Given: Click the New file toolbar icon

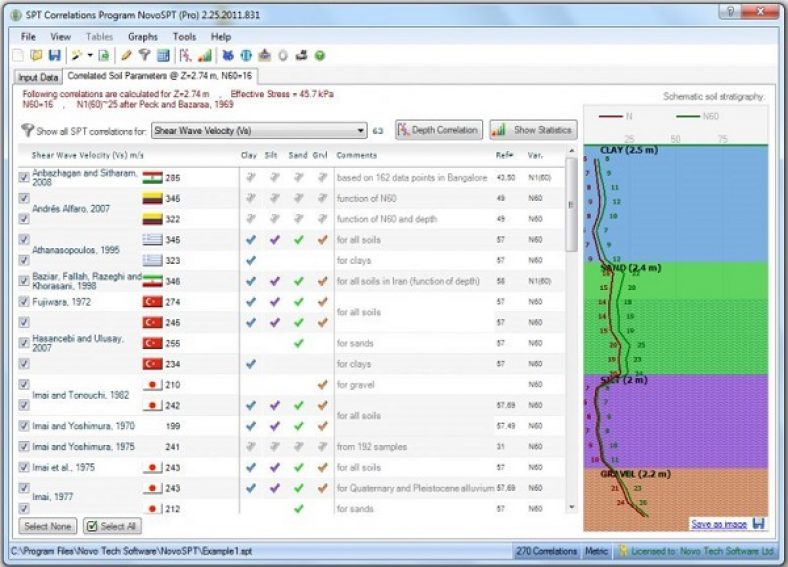Looking at the screenshot, I should [x=18, y=56].
